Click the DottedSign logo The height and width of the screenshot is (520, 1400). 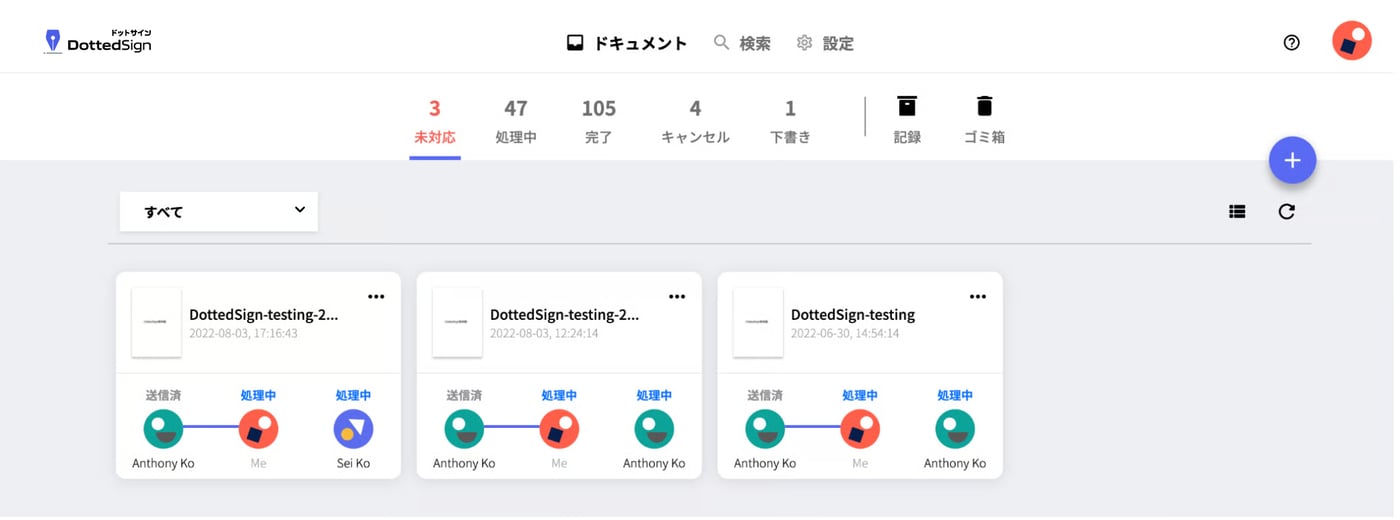click(98, 42)
